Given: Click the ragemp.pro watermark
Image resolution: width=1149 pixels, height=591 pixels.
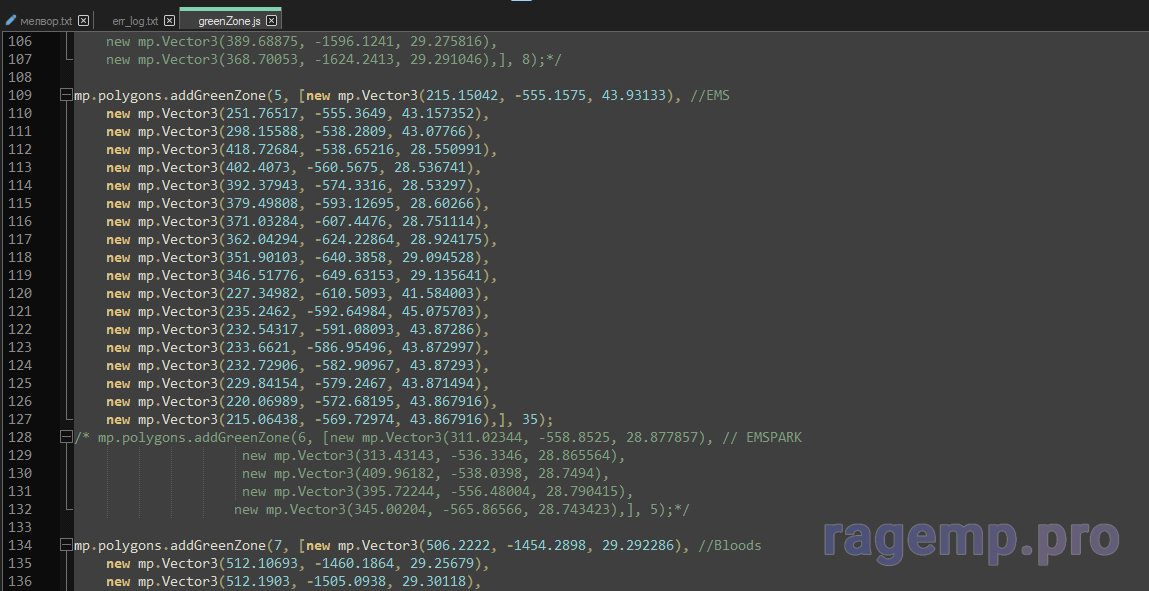Looking at the screenshot, I should tap(971, 539).
